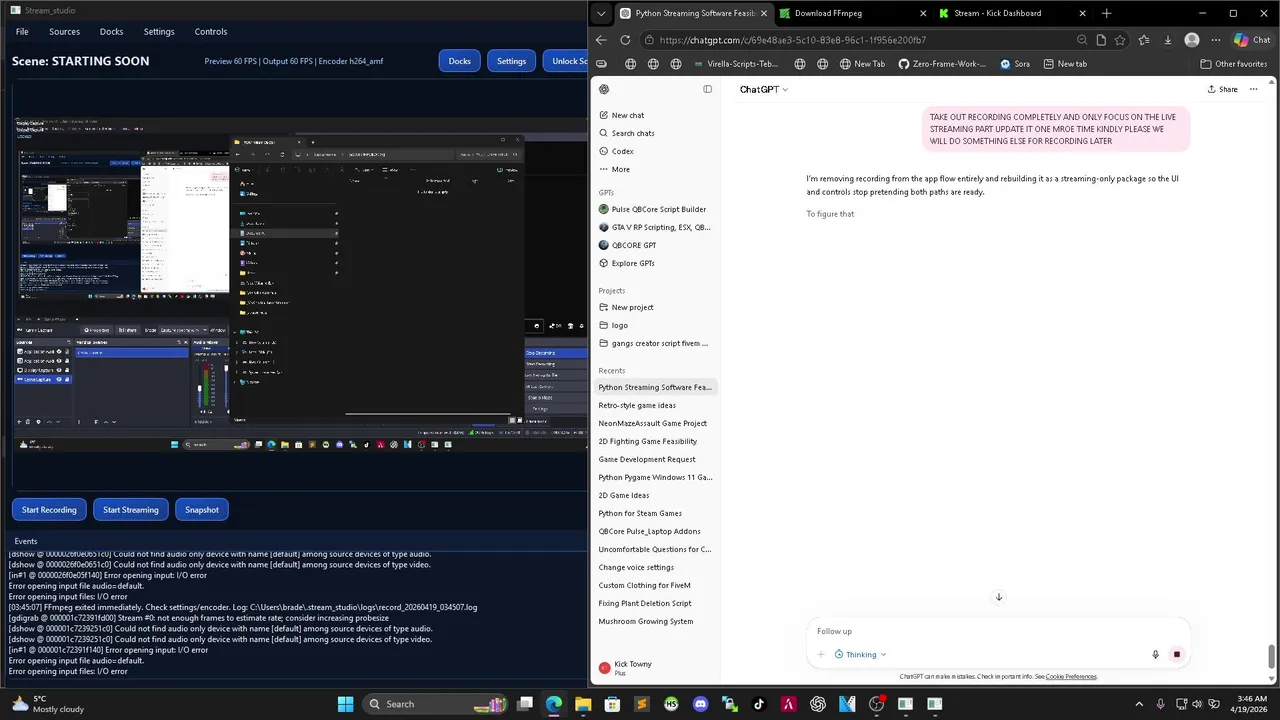Image resolution: width=1280 pixels, height=720 pixels.
Task: Open gangs creator script fivem project
Action: click(x=655, y=343)
